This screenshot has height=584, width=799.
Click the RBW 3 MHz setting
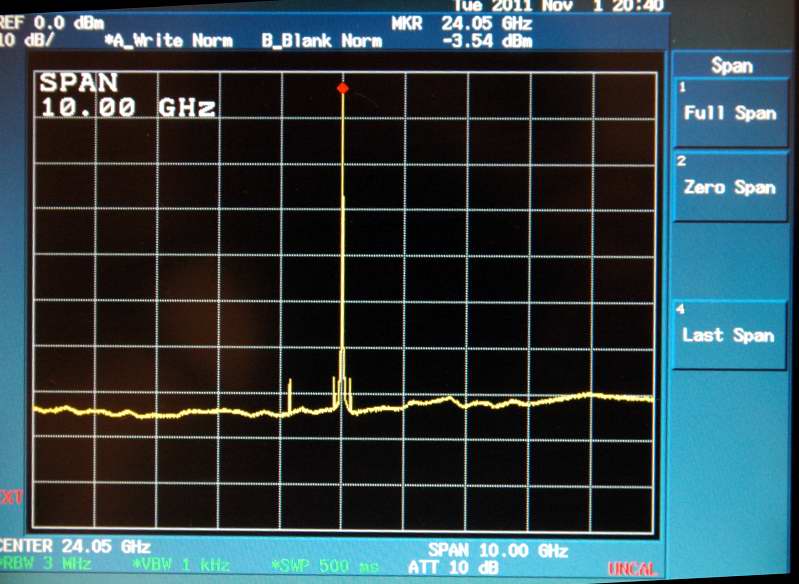(47, 564)
